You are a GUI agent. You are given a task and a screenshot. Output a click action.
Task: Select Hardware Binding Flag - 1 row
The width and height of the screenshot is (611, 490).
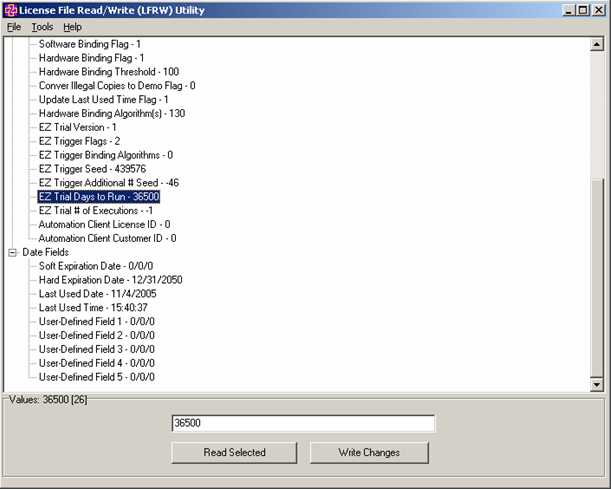coord(91,58)
